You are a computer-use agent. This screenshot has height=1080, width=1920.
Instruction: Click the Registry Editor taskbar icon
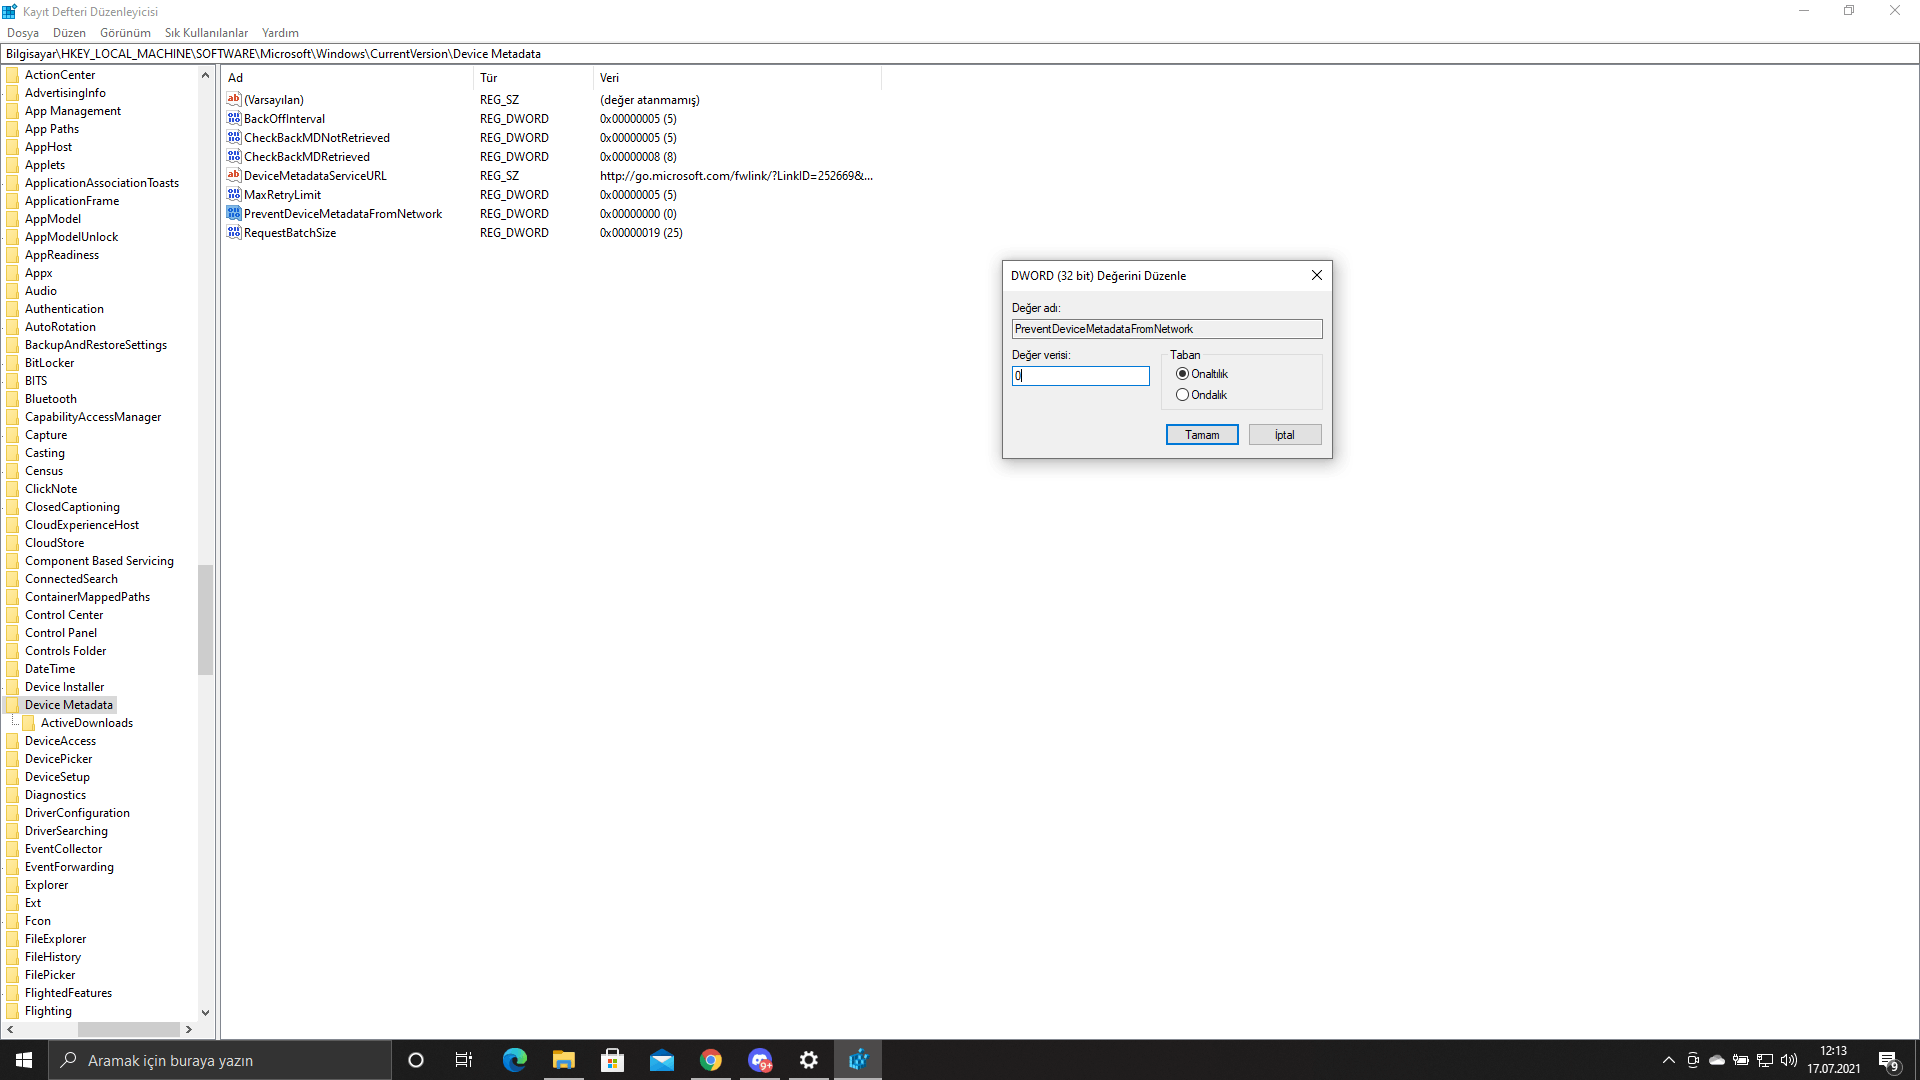pos(858,1060)
